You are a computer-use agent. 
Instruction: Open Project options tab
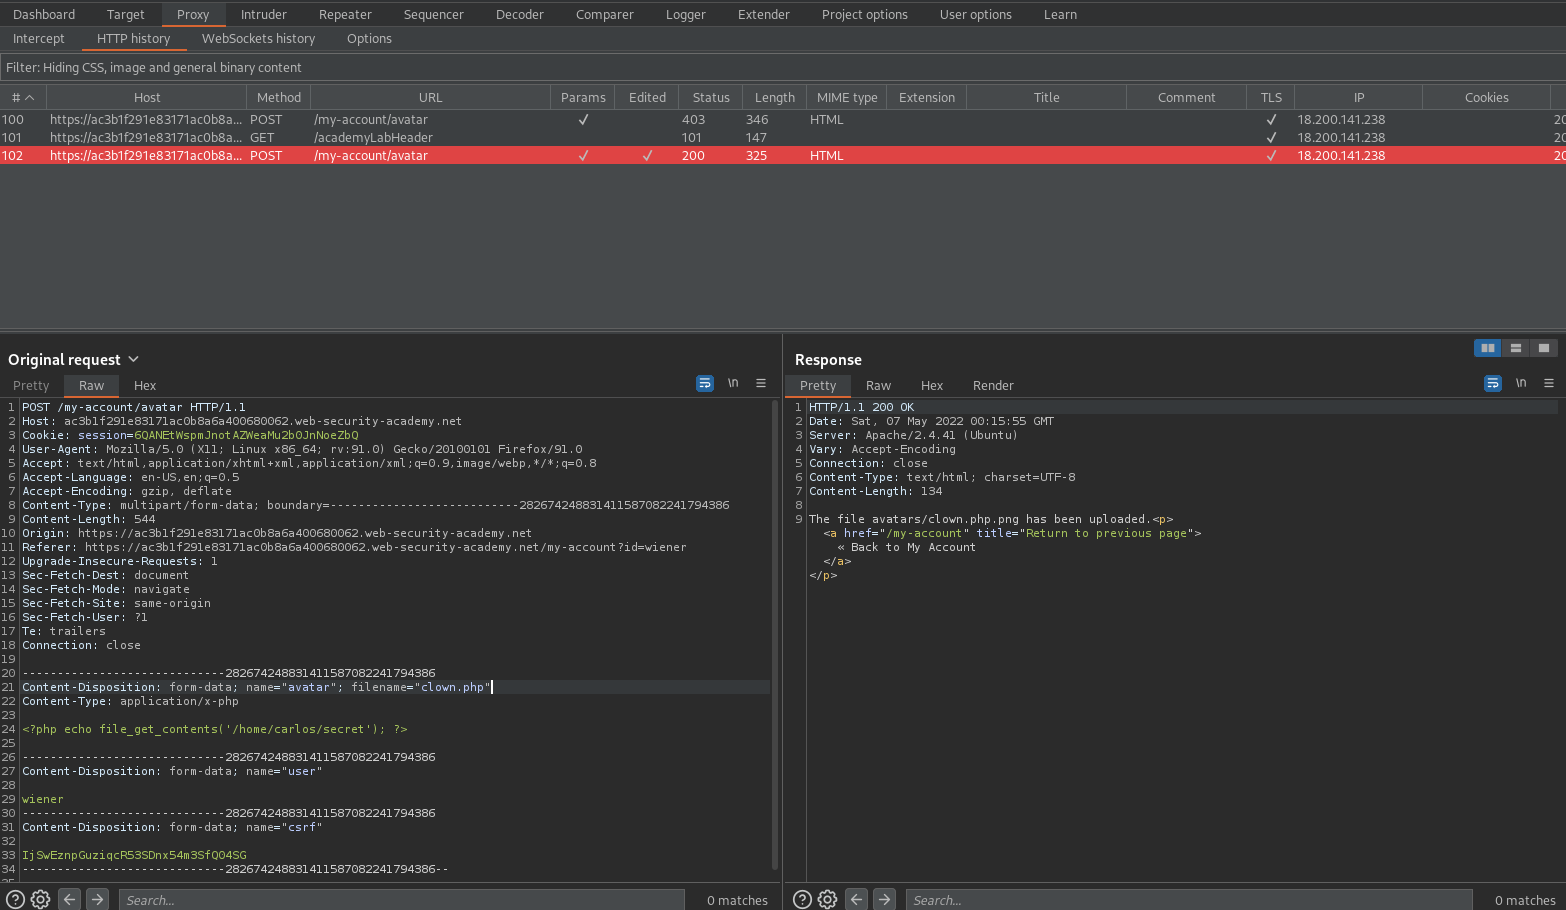coord(865,14)
